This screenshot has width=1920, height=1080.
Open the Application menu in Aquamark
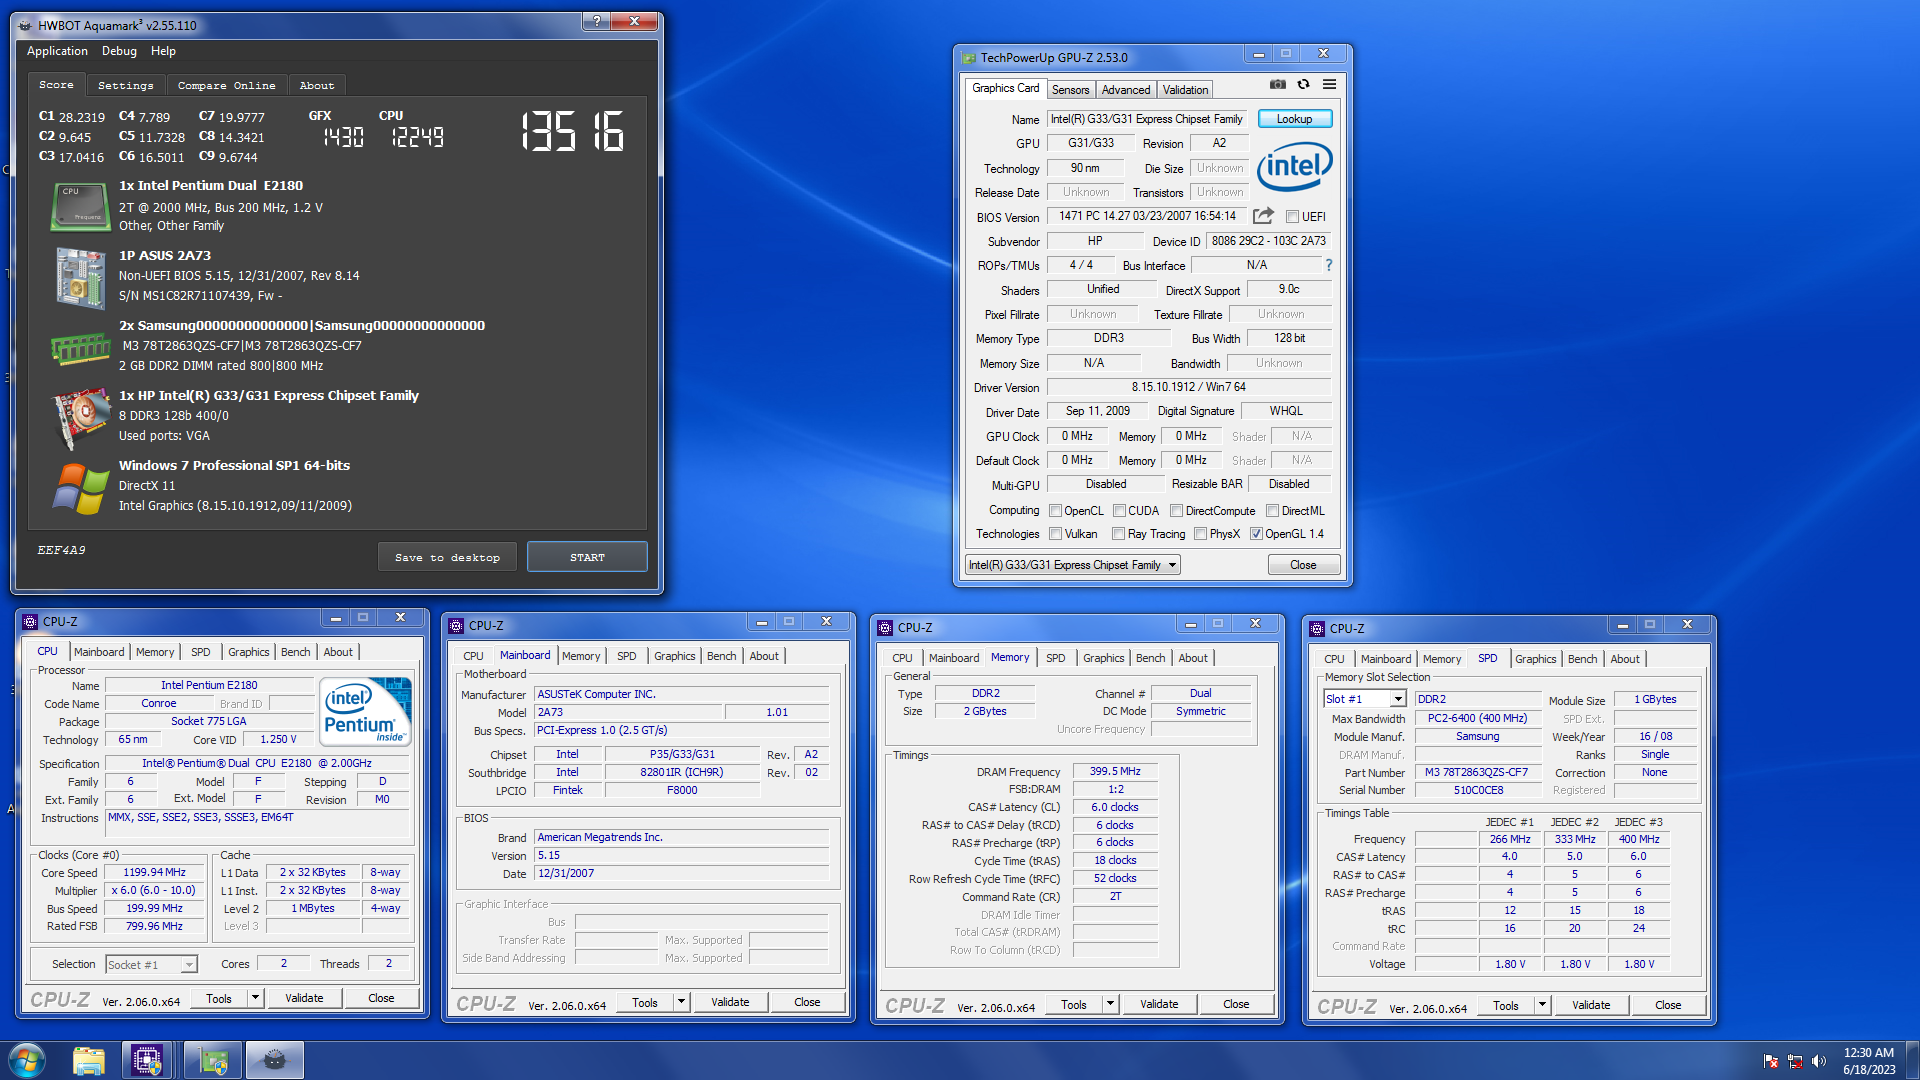click(57, 51)
